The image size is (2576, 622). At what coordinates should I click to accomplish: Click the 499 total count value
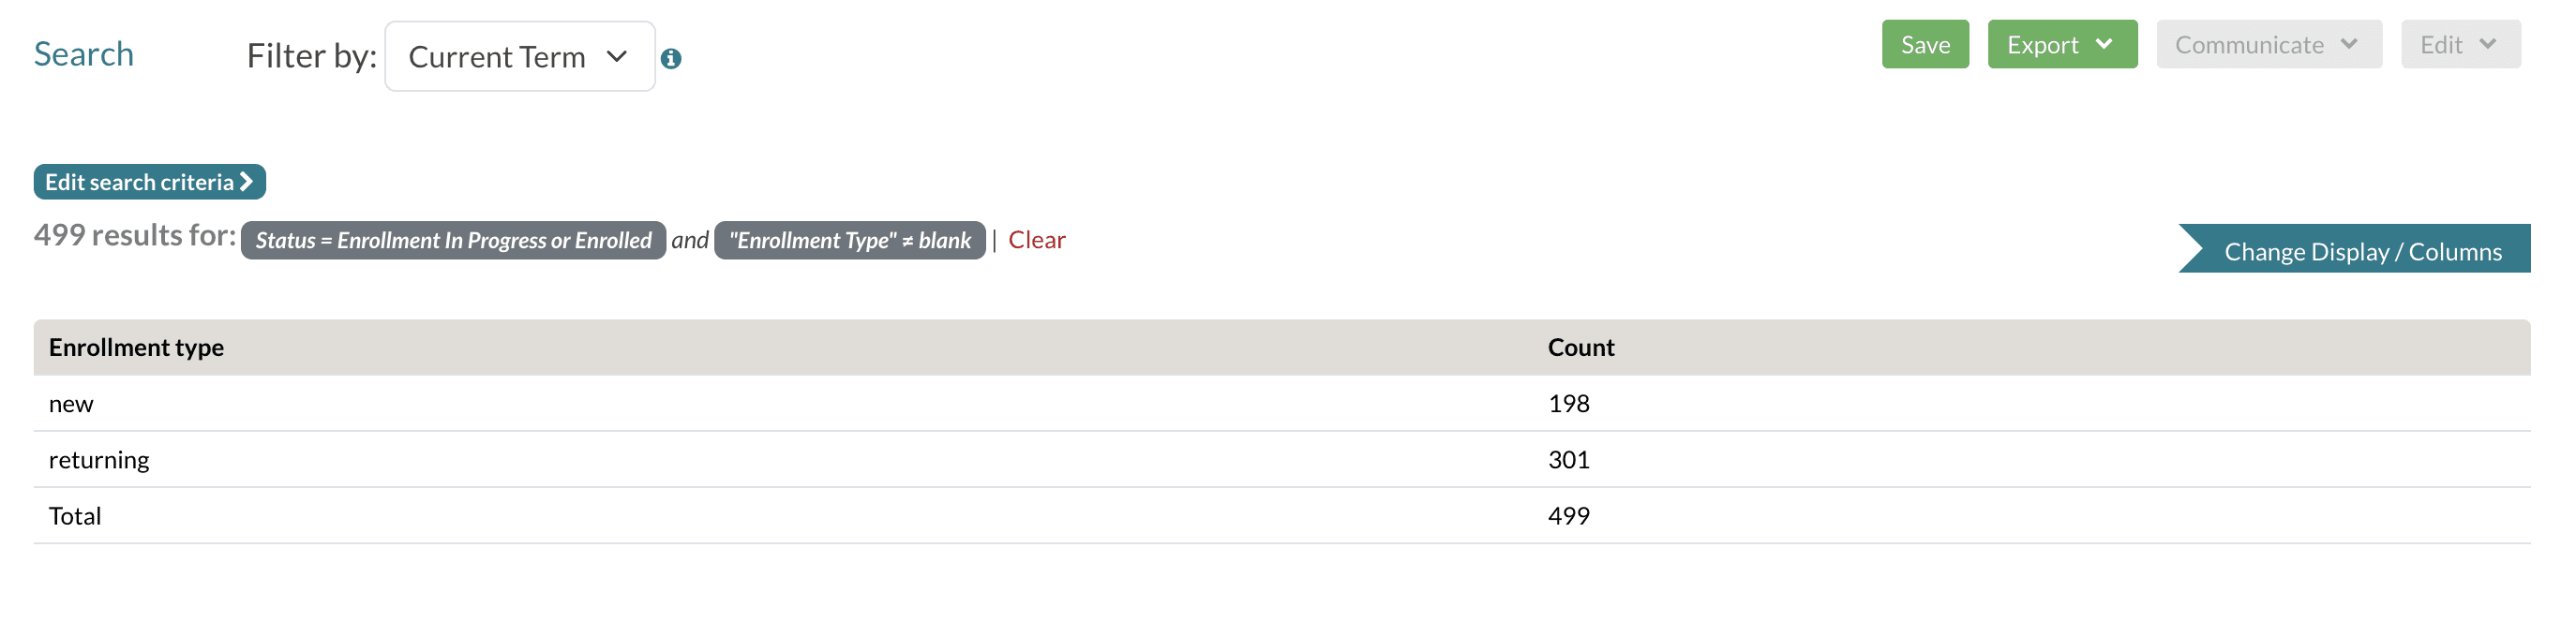click(1568, 516)
